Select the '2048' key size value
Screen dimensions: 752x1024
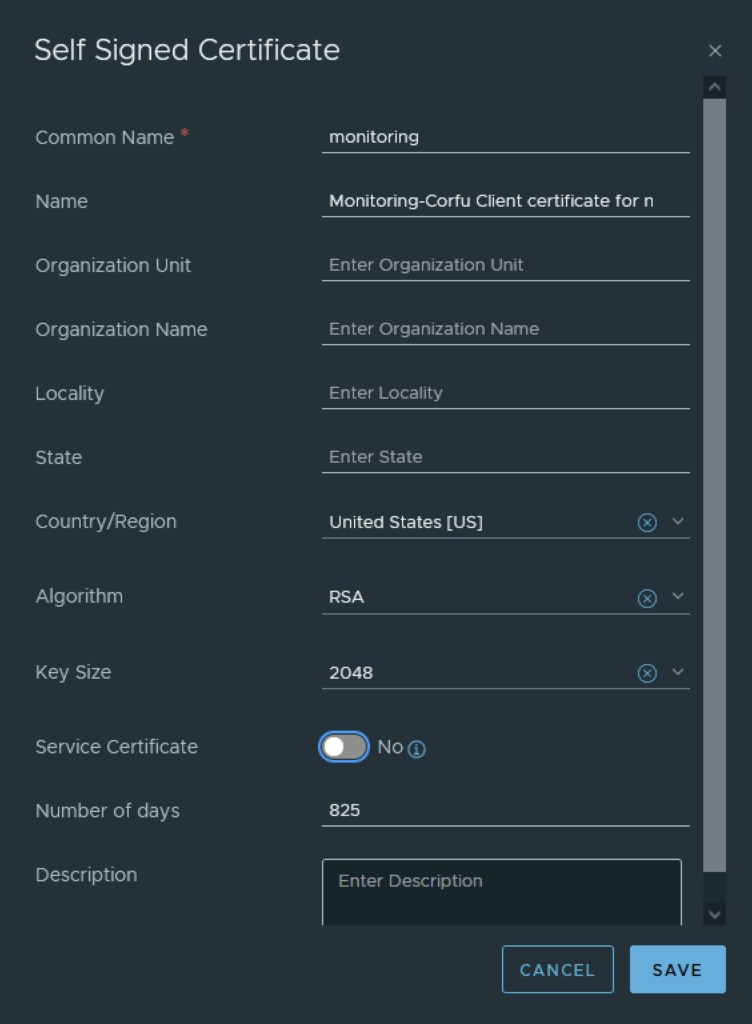pyautogui.click(x=351, y=673)
